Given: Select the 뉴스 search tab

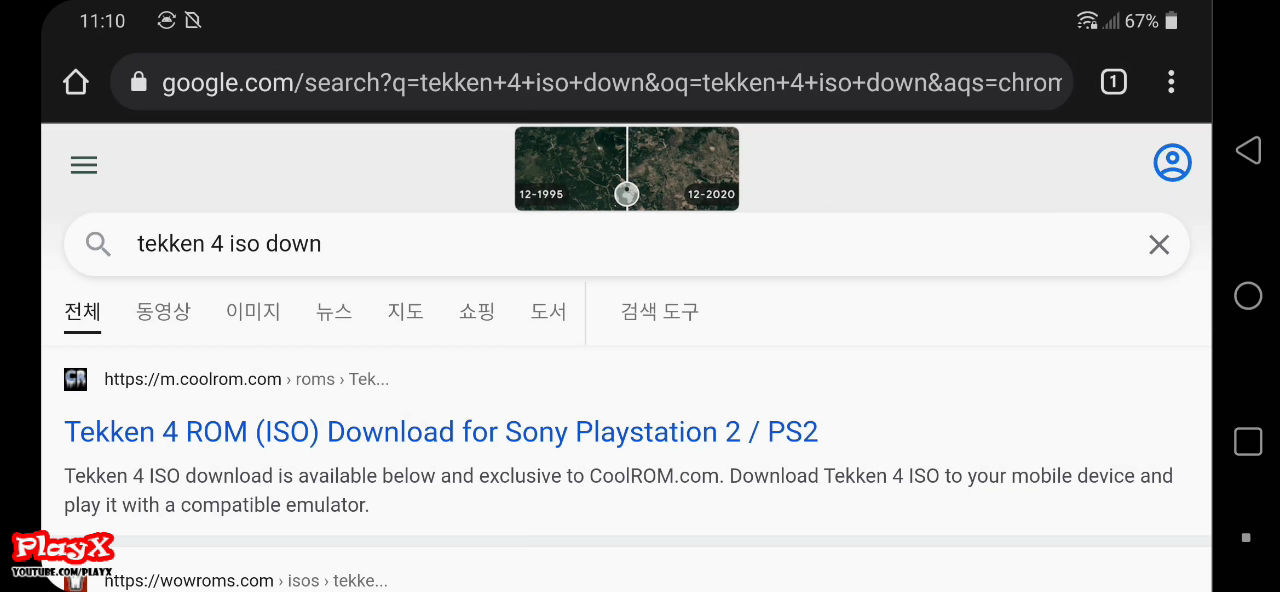Looking at the screenshot, I should pyautogui.click(x=334, y=312).
